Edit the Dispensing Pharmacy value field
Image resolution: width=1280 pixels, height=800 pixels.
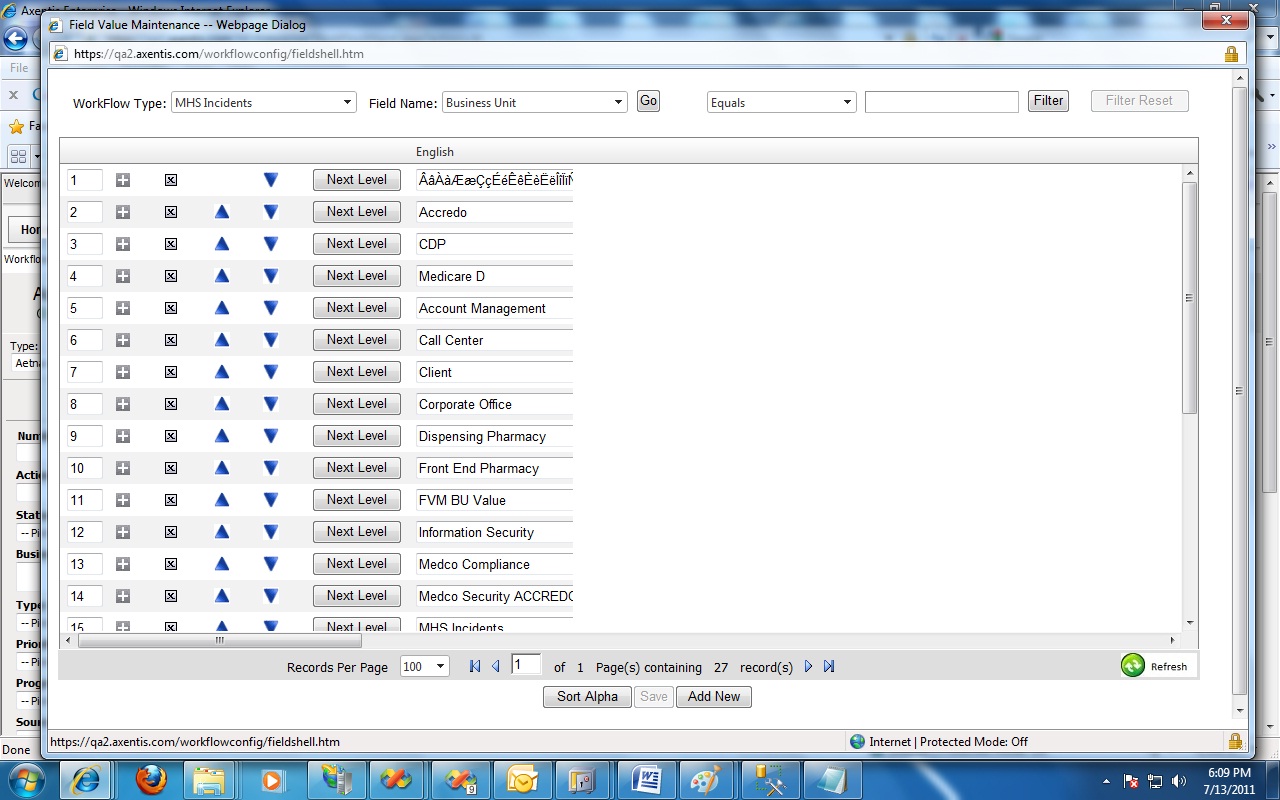click(495, 436)
